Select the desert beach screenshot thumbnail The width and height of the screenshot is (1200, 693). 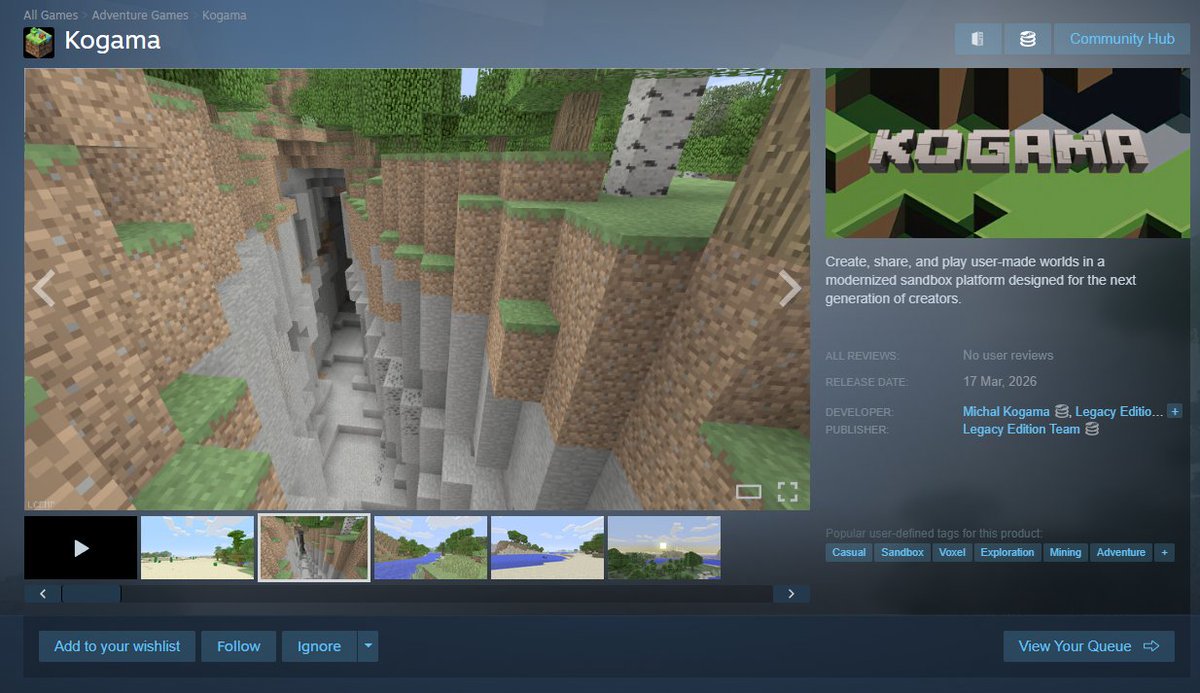point(198,548)
